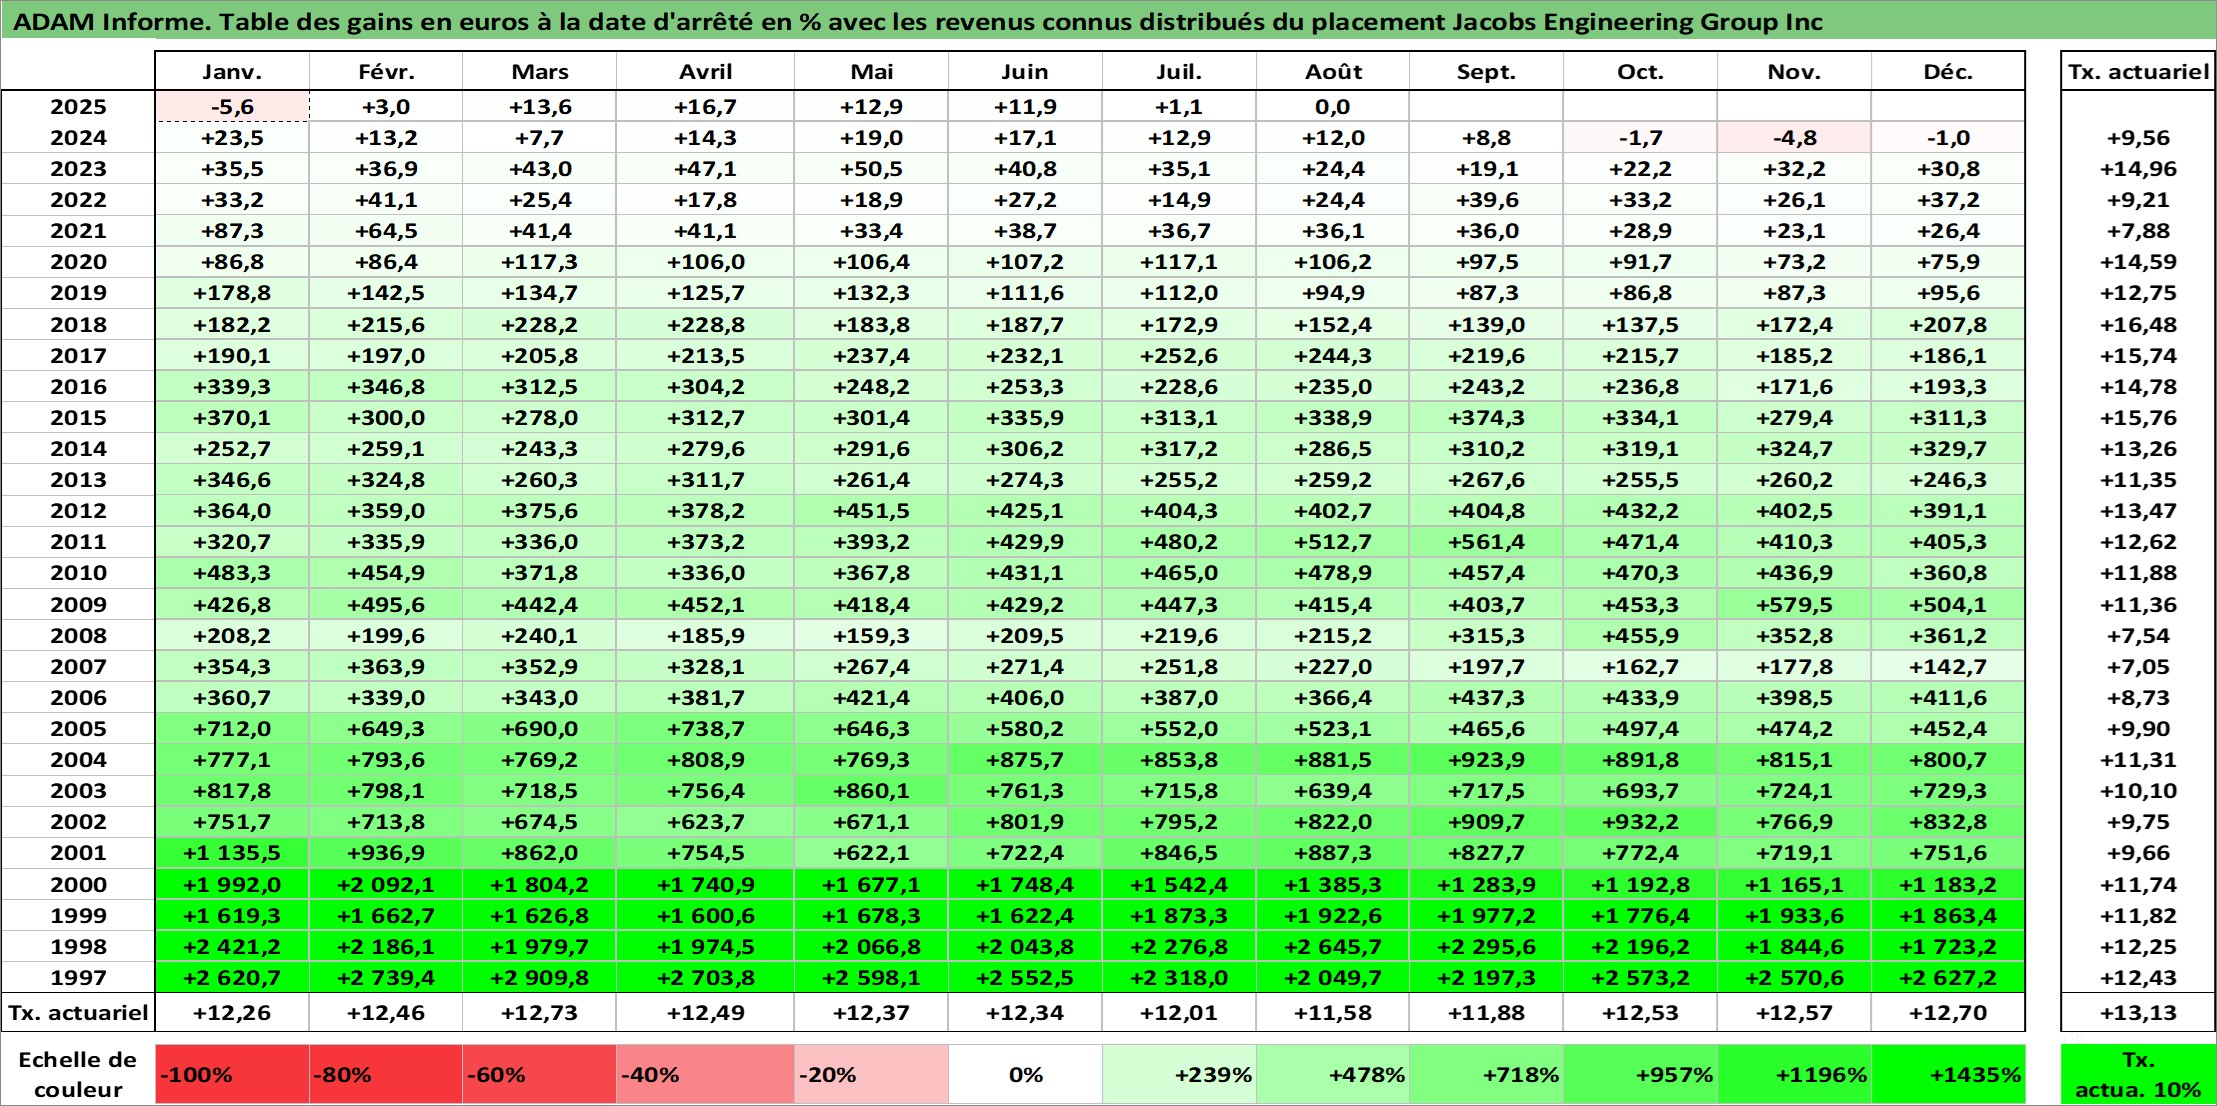Click the -40% color scale swatch
The width and height of the screenshot is (2217, 1106).
705,1074
